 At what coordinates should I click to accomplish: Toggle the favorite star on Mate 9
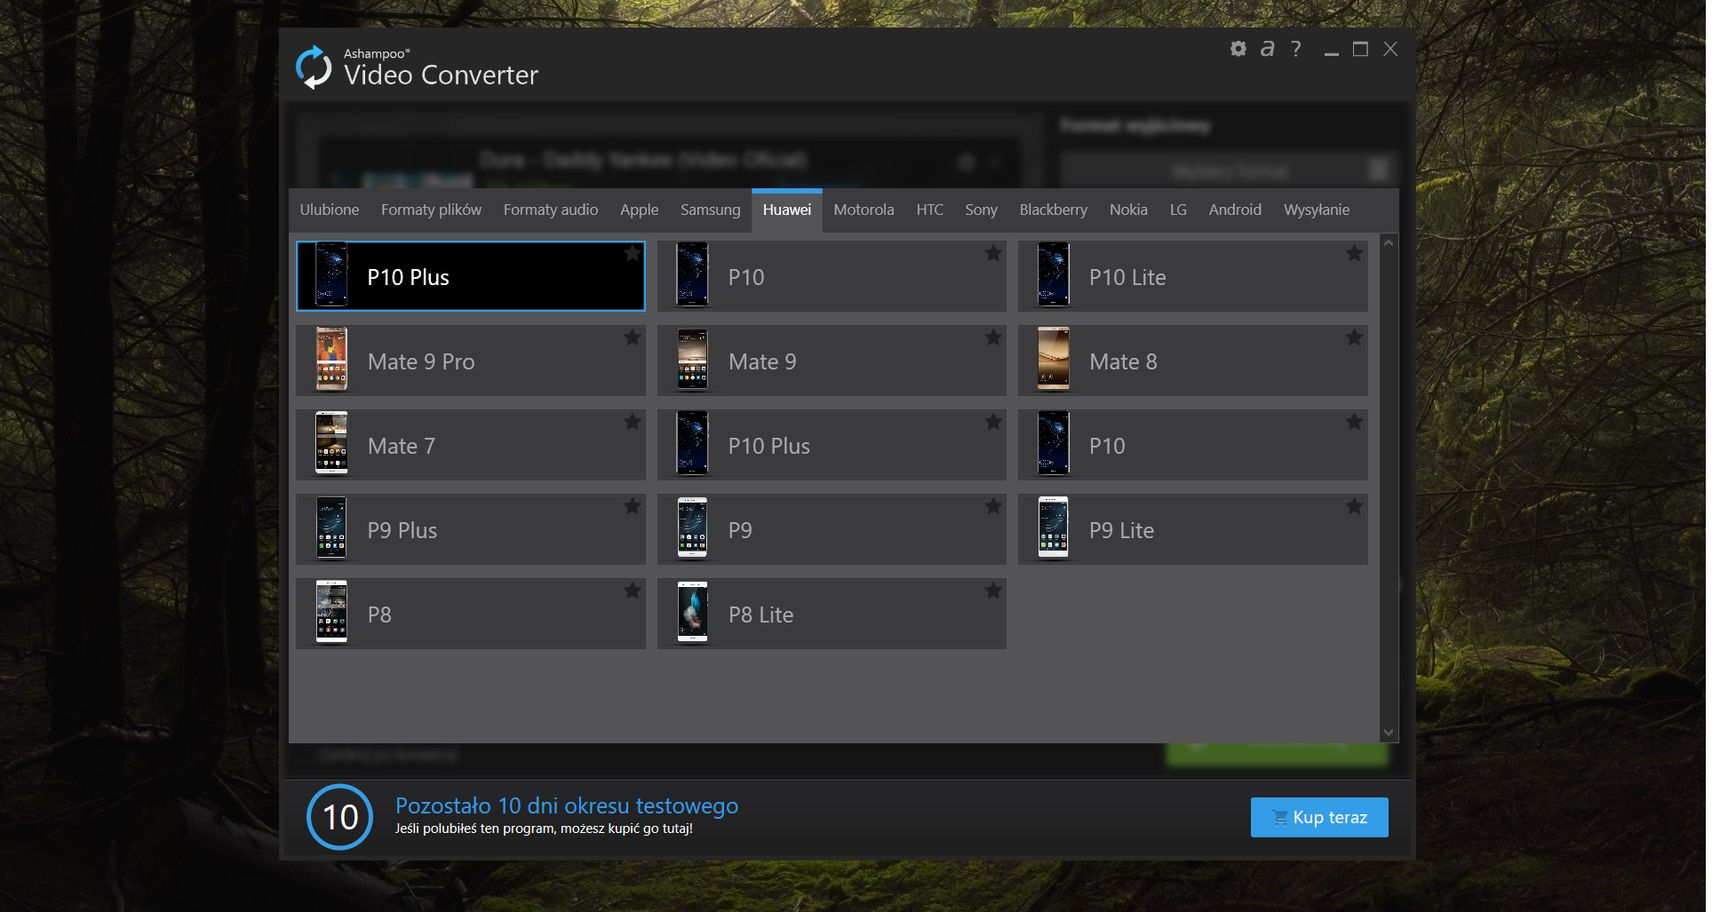993,338
